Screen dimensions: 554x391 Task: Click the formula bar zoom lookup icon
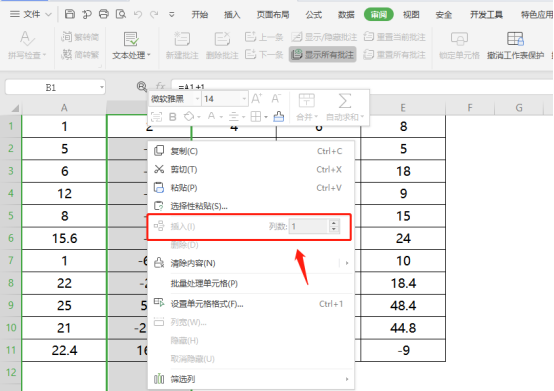(x=142, y=86)
